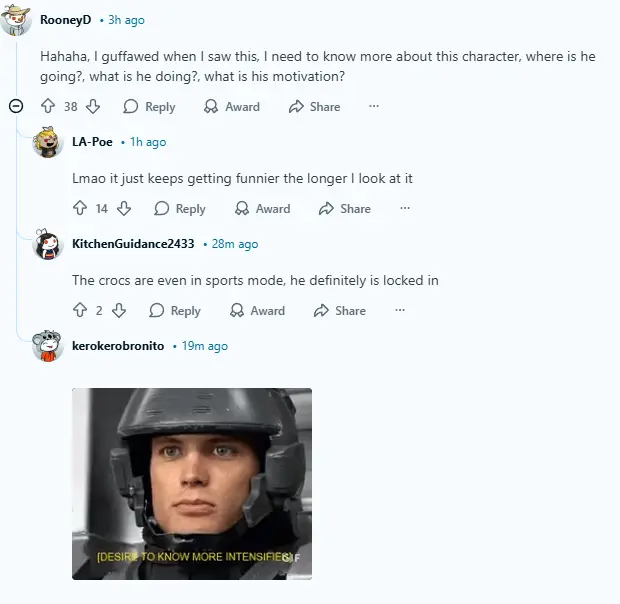620x604 pixels.
Task: Open kerokerobronito's avatar profile picture
Action: [x=47, y=346]
